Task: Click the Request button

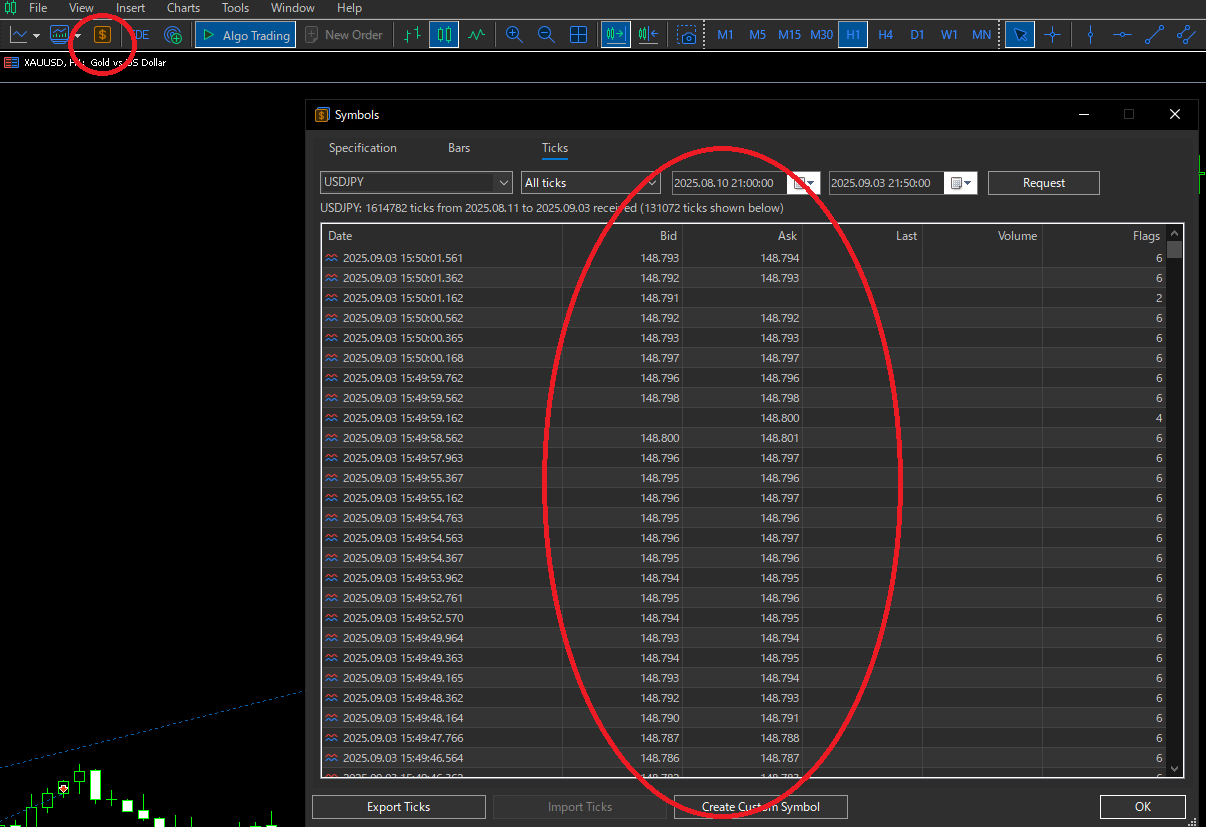Action: coord(1043,183)
